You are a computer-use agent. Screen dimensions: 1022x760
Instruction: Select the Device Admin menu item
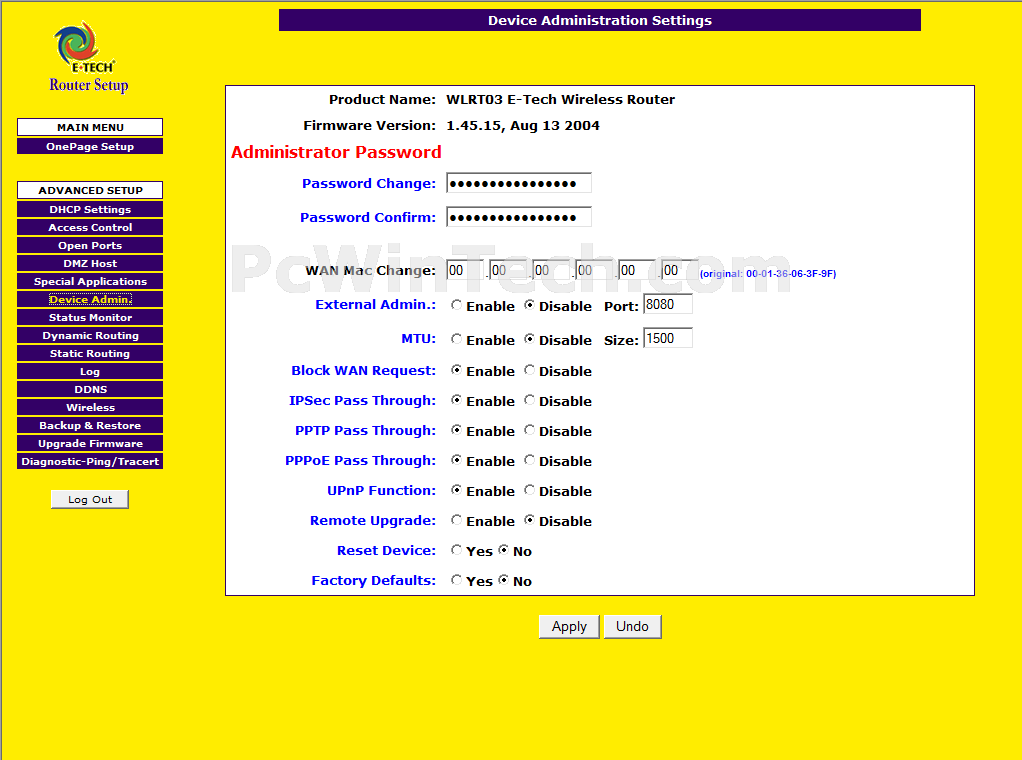tap(90, 300)
